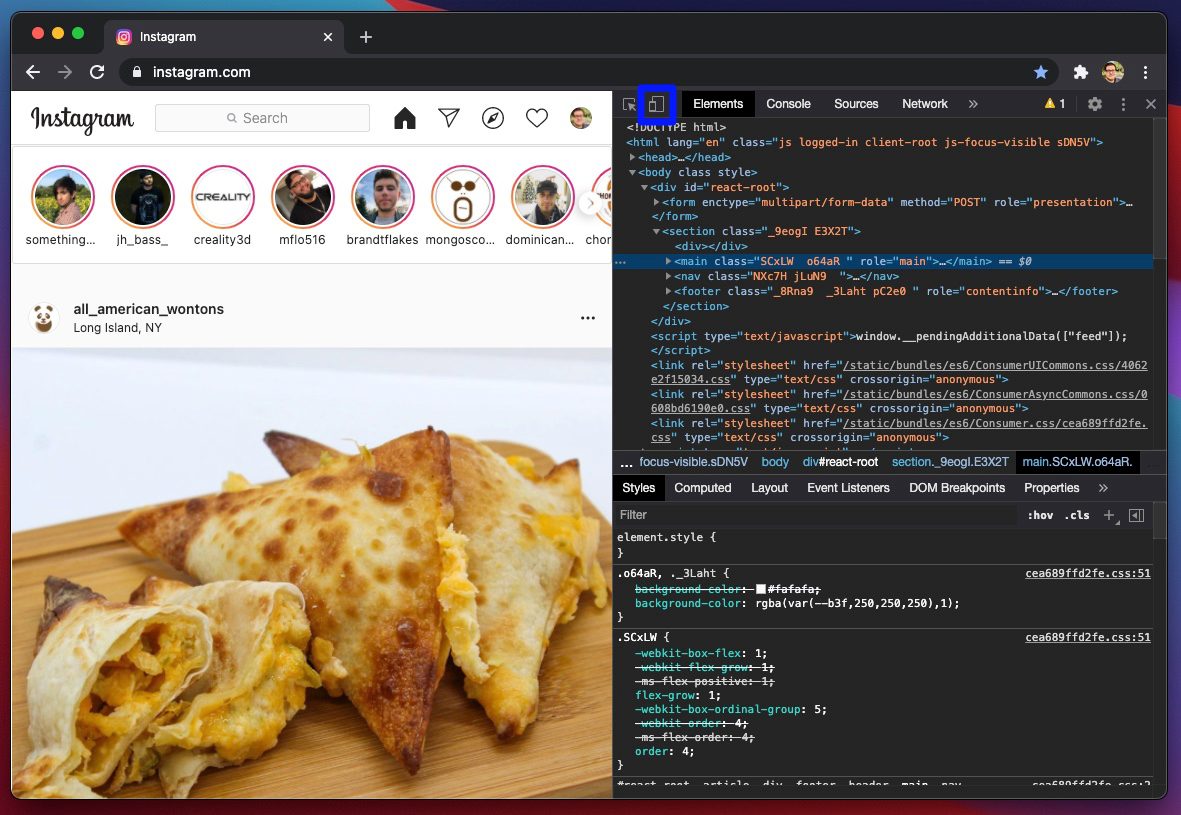Toggle the device toolbar icon in DevTools
Image resolution: width=1181 pixels, height=815 pixels.
pyautogui.click(x=656, y=104)
